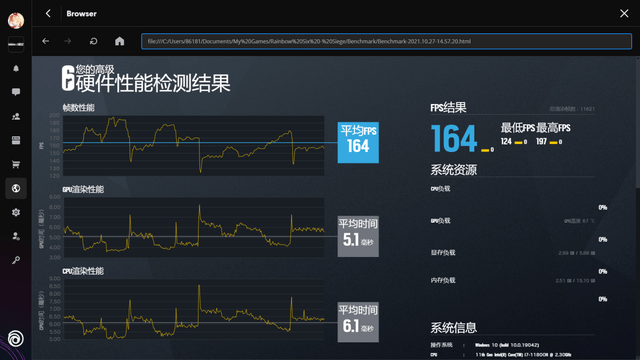Click the Rainbow Six logo in heading

point(68,78)
